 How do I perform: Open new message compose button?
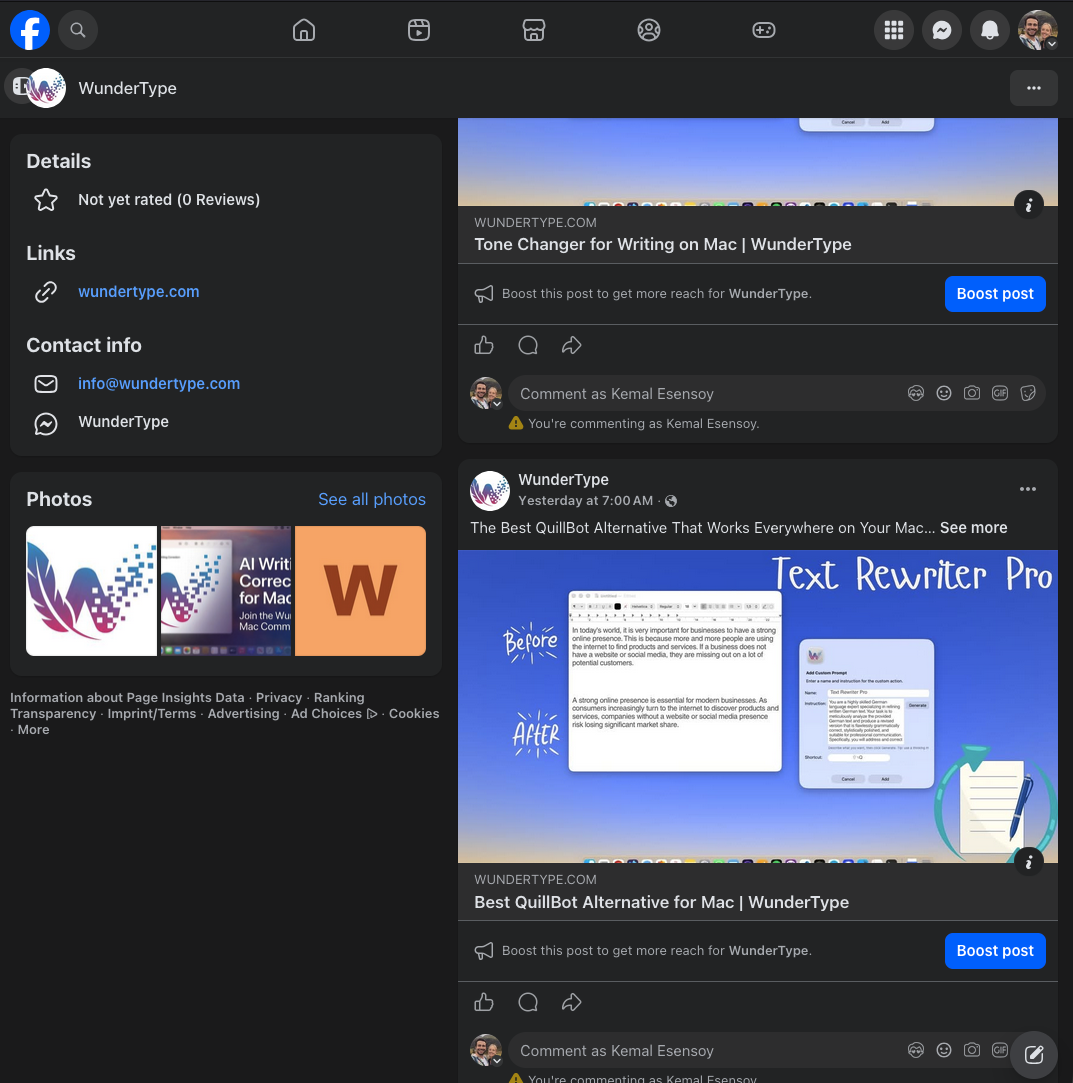tap(1034, 1054)
